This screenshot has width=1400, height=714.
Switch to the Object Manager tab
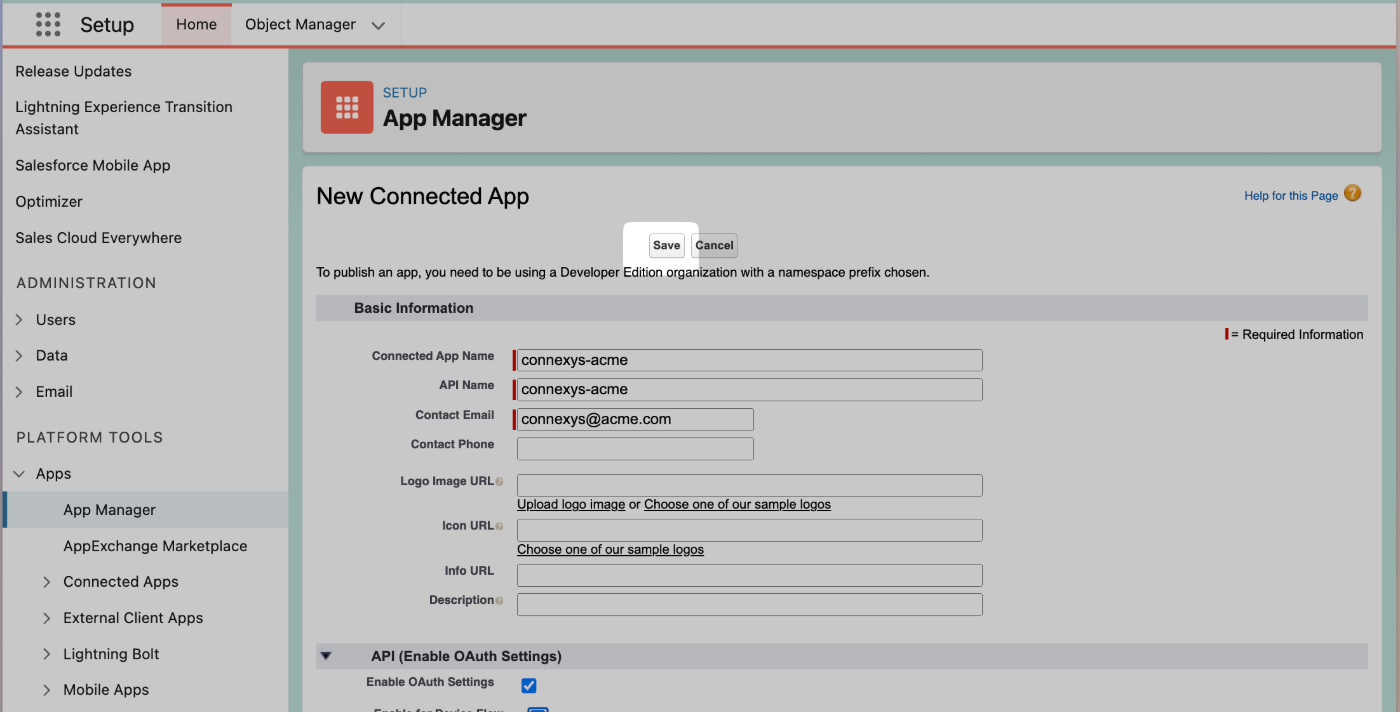pyautogui.click(x=301, y=24)
